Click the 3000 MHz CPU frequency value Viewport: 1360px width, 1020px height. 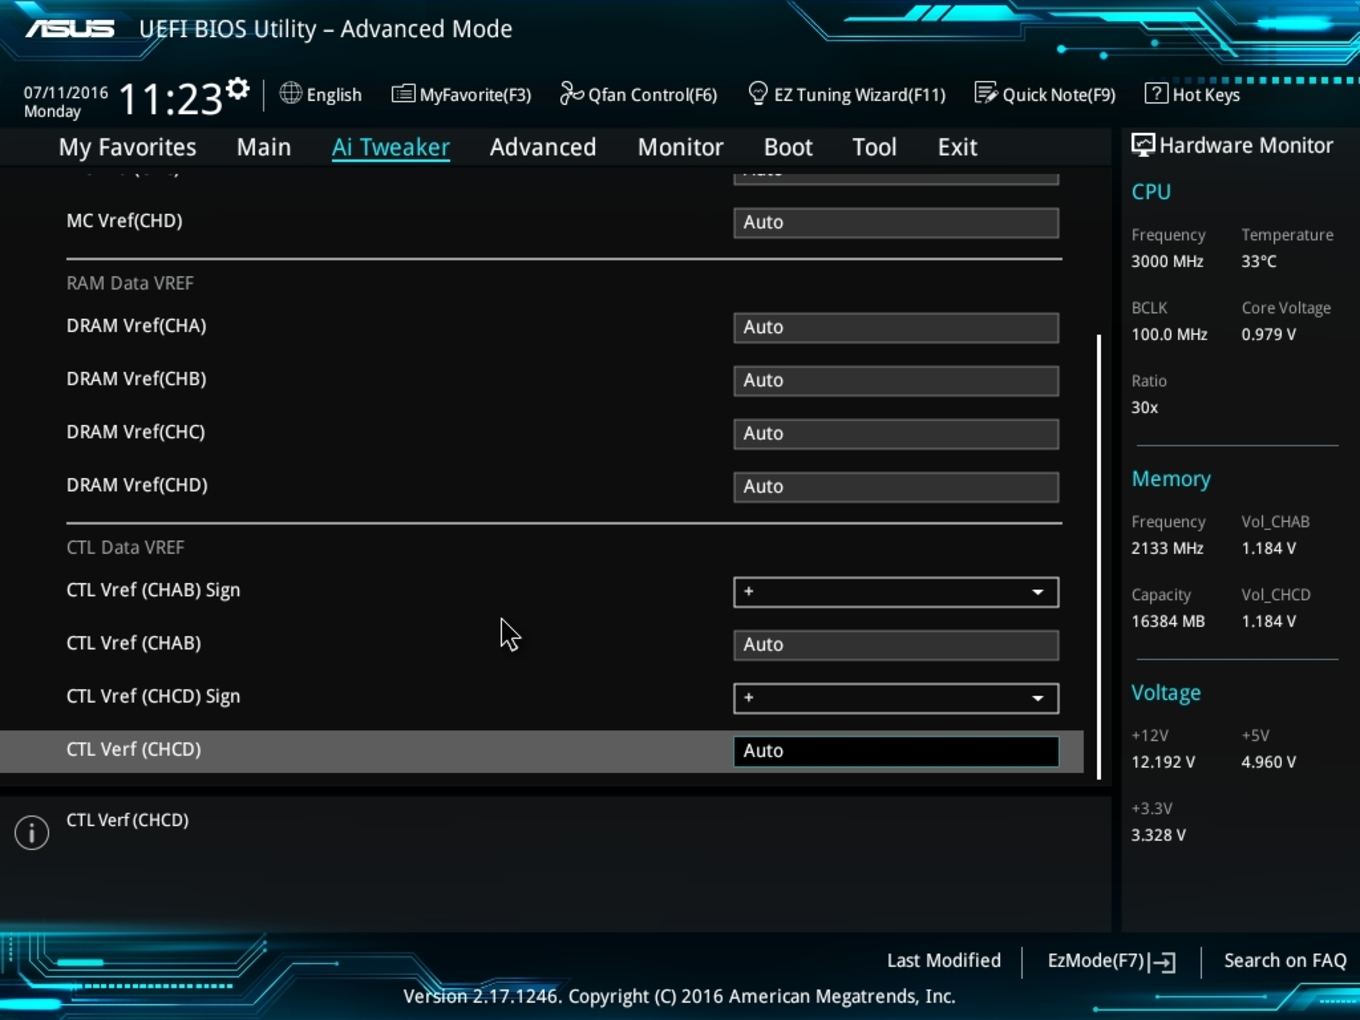pyautogui.click(x=1167, y=261)
